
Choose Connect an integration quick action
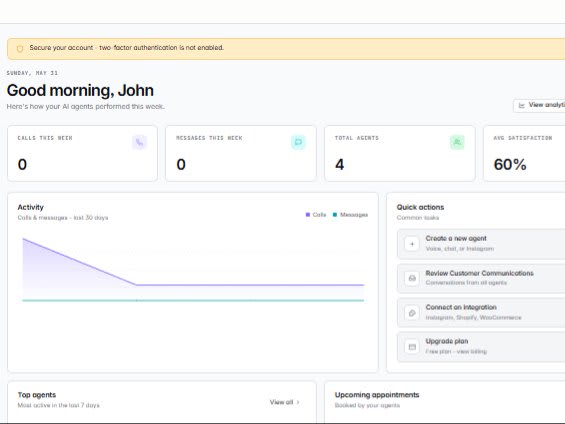coord(481,312)
